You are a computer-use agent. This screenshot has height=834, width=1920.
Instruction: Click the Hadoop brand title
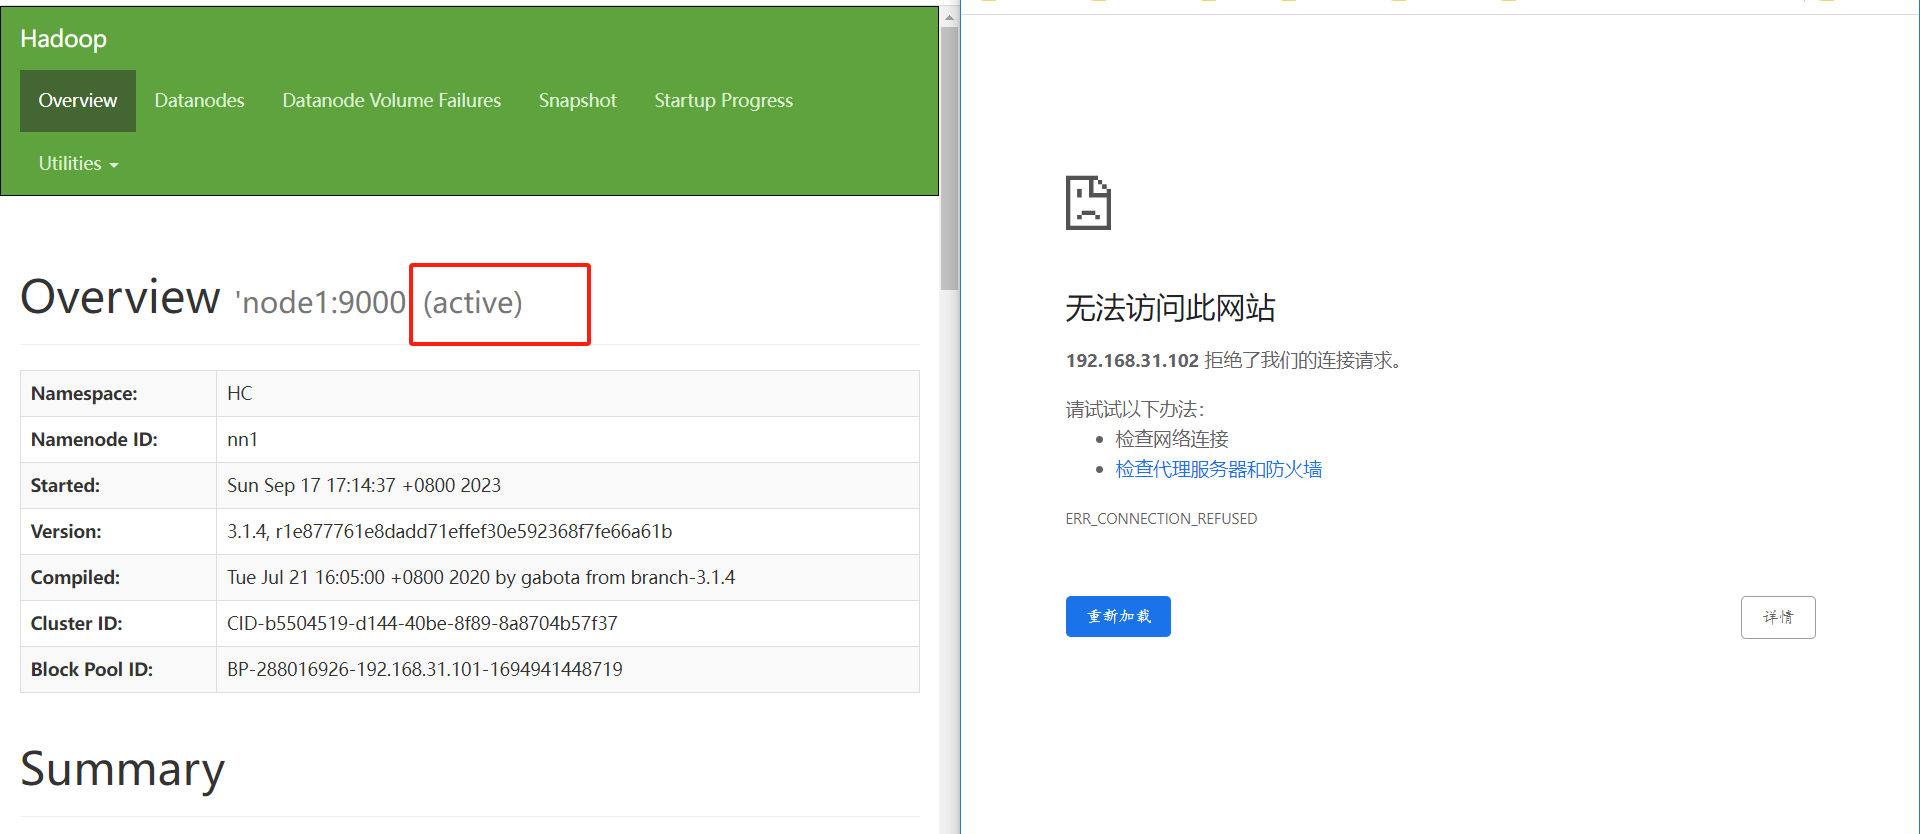63,39
